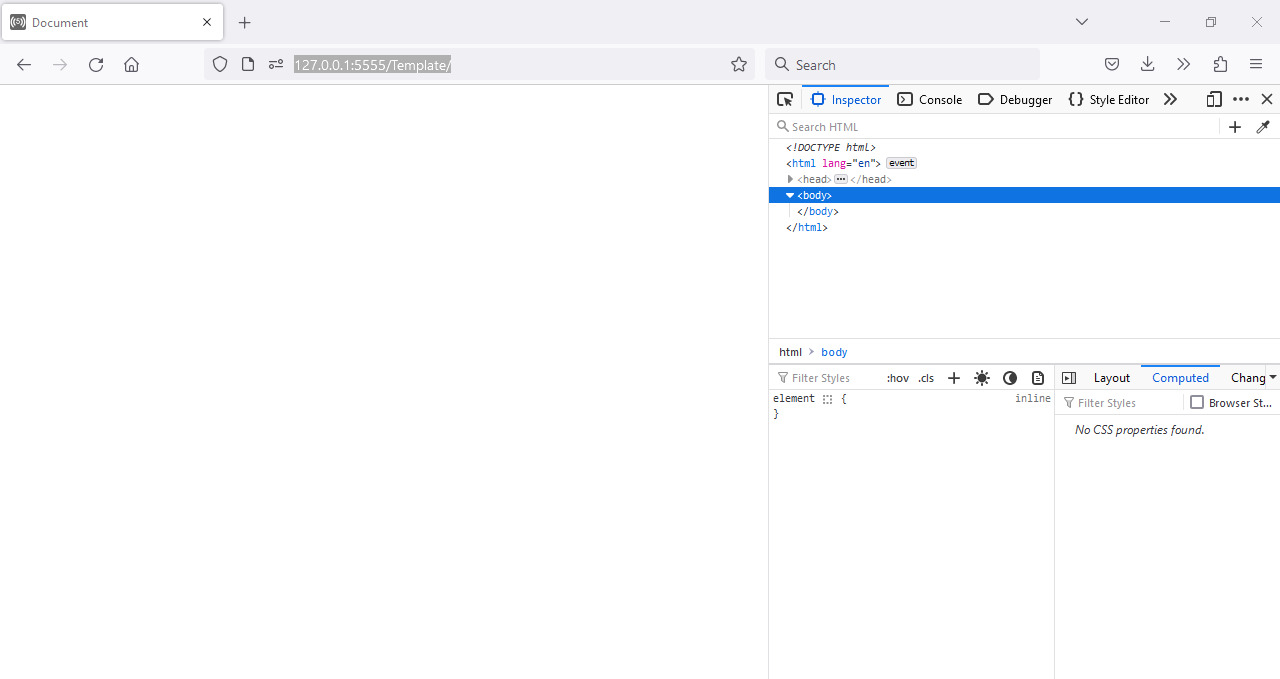
Task: Simulate dark color scheme with moon icon
Action: click(x=1009, y=378)
